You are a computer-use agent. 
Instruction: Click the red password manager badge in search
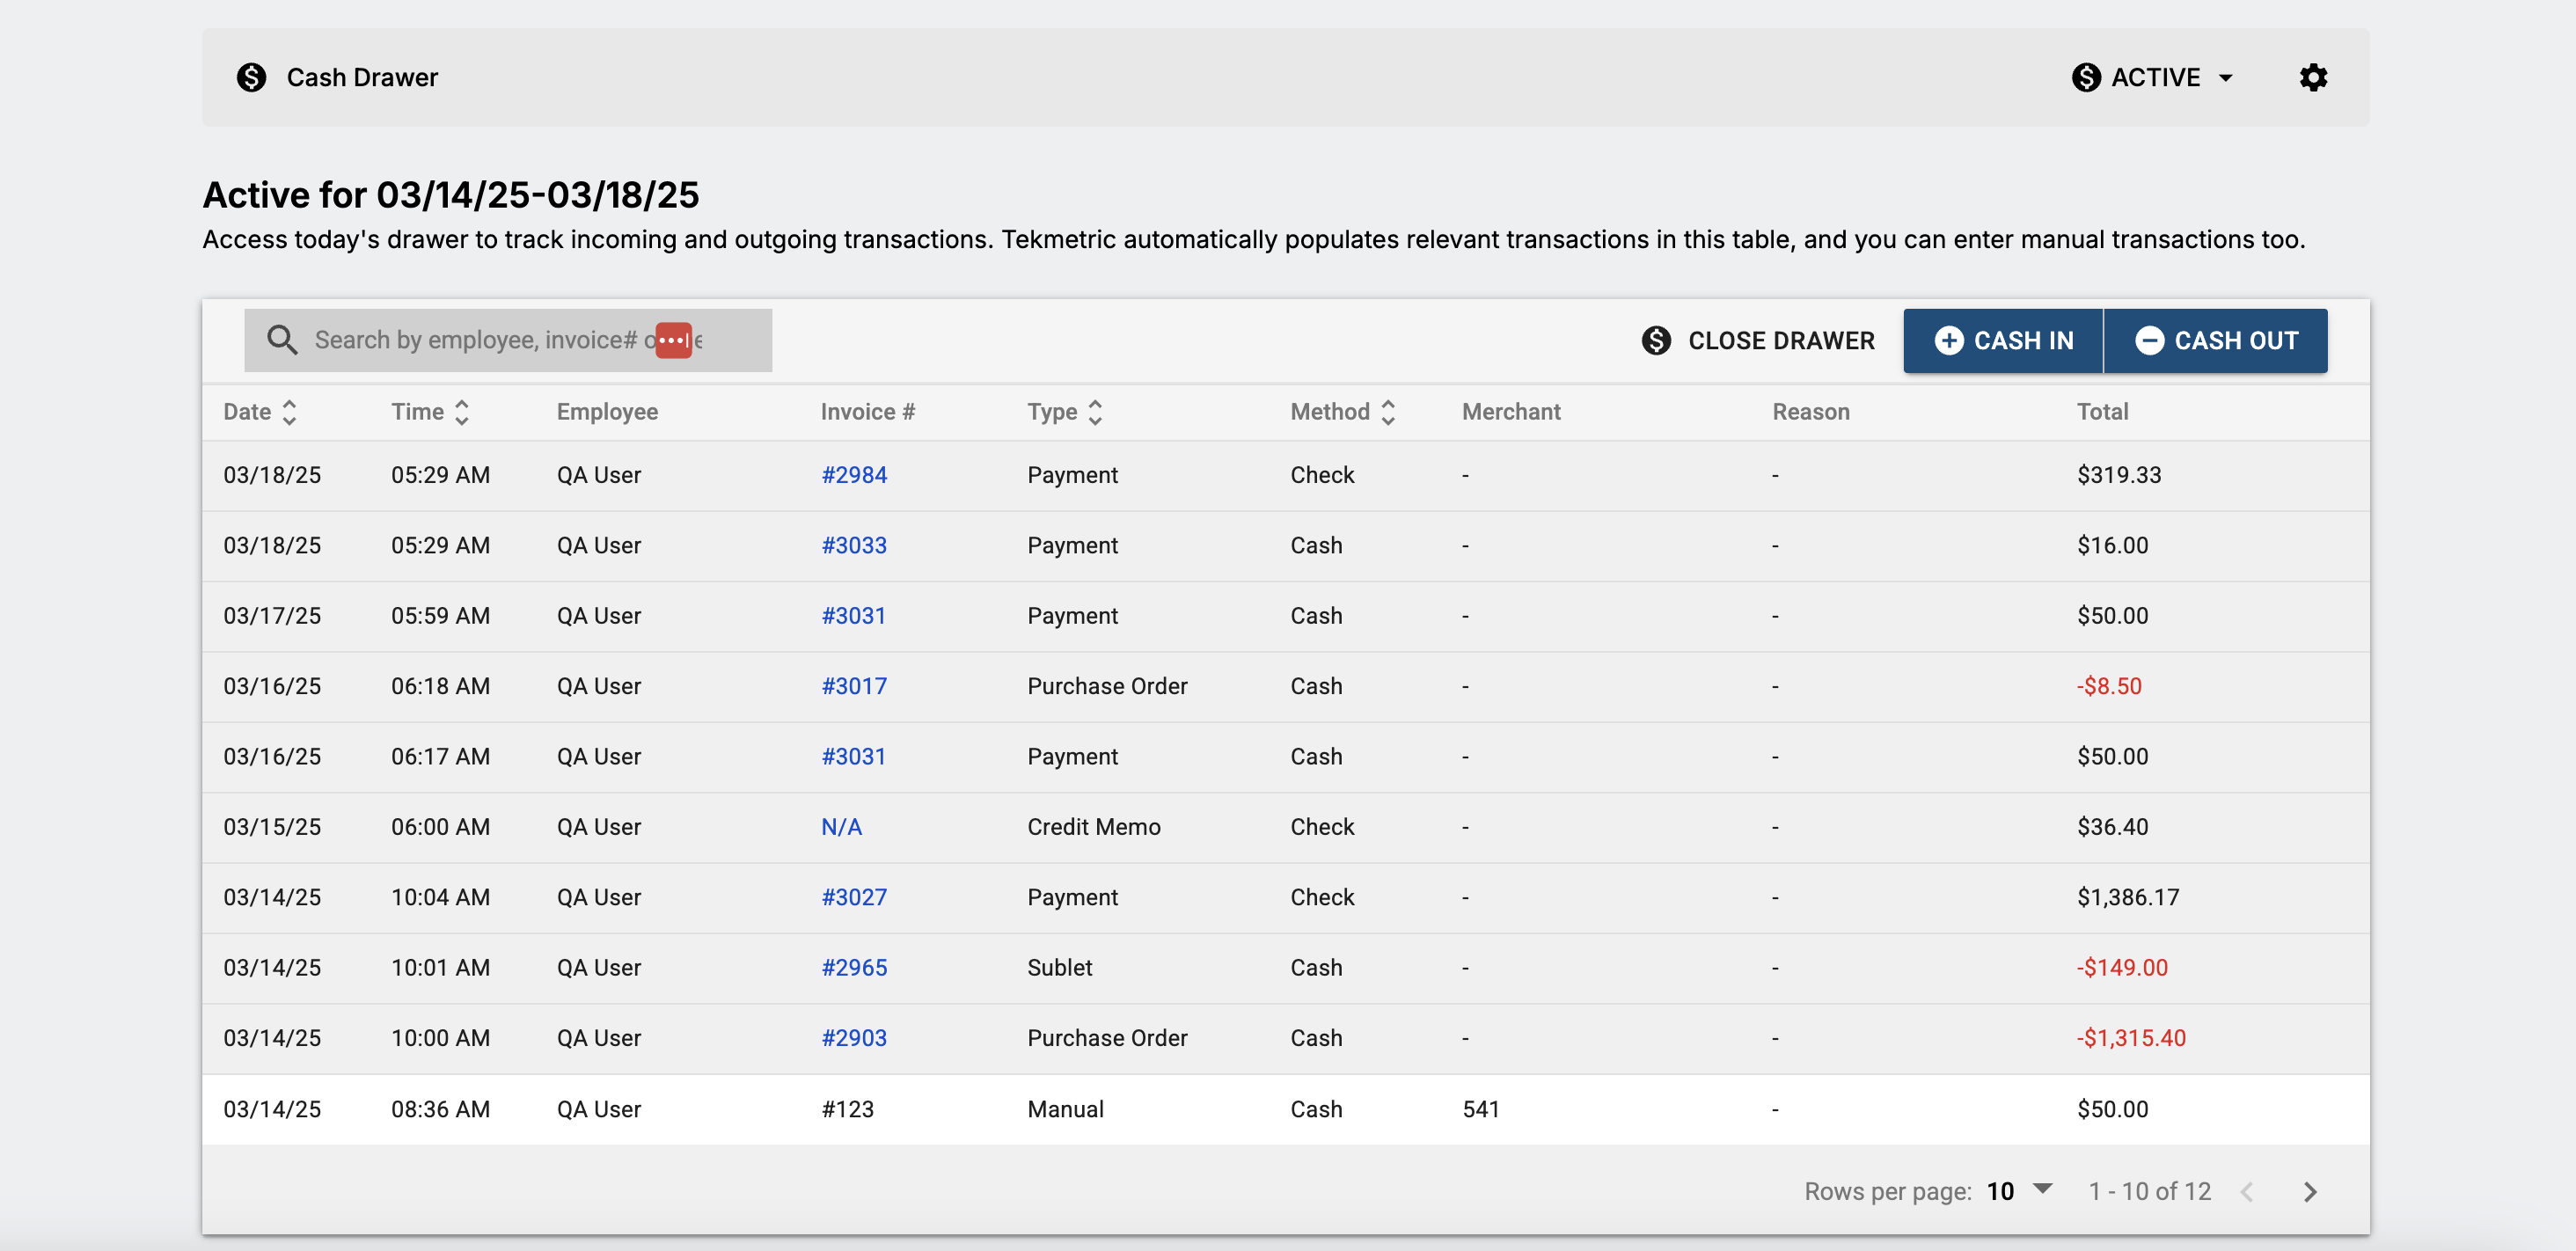(x=673, y=340)
